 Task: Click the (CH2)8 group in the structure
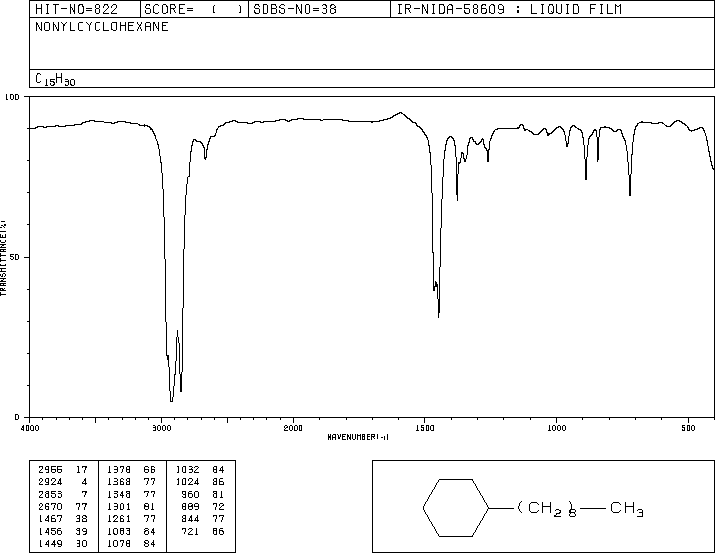click(547, 509)
